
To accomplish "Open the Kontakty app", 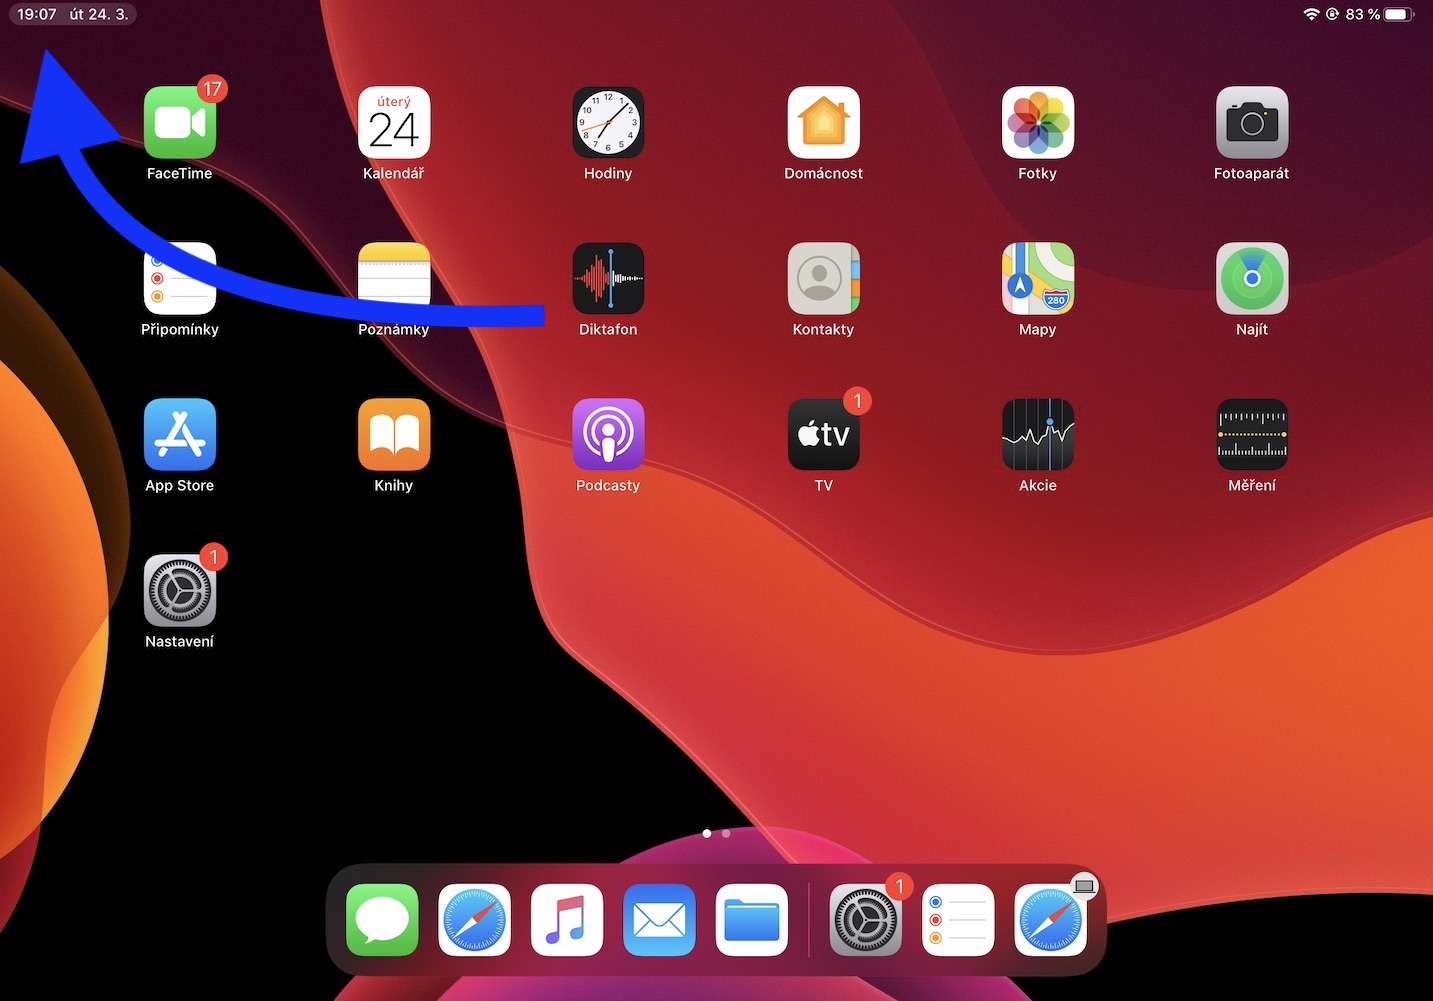I will (823, 279).
